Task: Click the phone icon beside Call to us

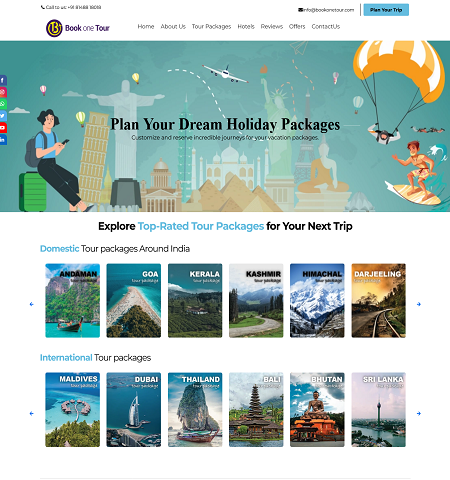Action: [x=43, y=7]
